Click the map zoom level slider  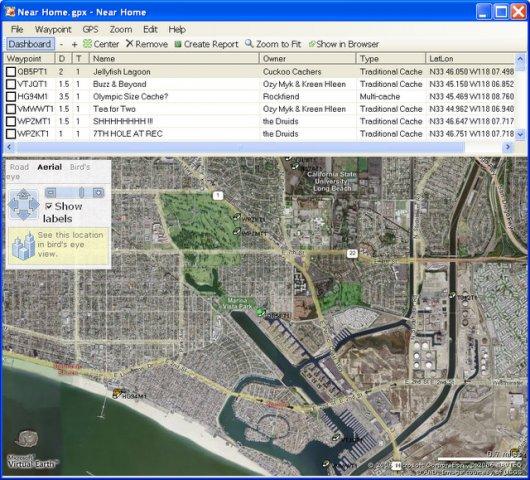coord(81,193)
